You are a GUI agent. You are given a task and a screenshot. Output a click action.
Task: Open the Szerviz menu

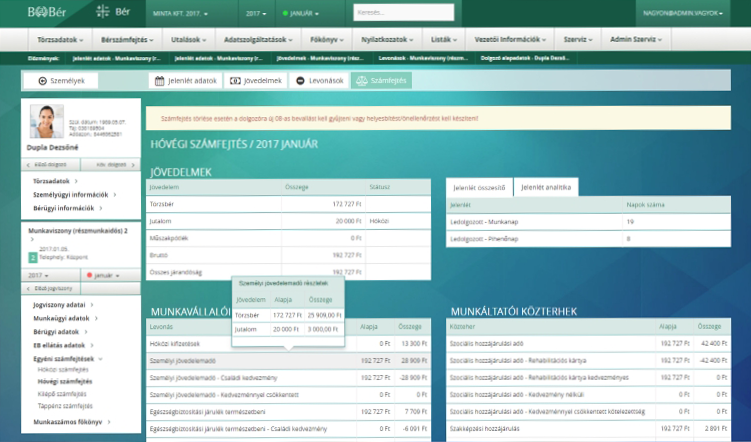tap(578, 40)
